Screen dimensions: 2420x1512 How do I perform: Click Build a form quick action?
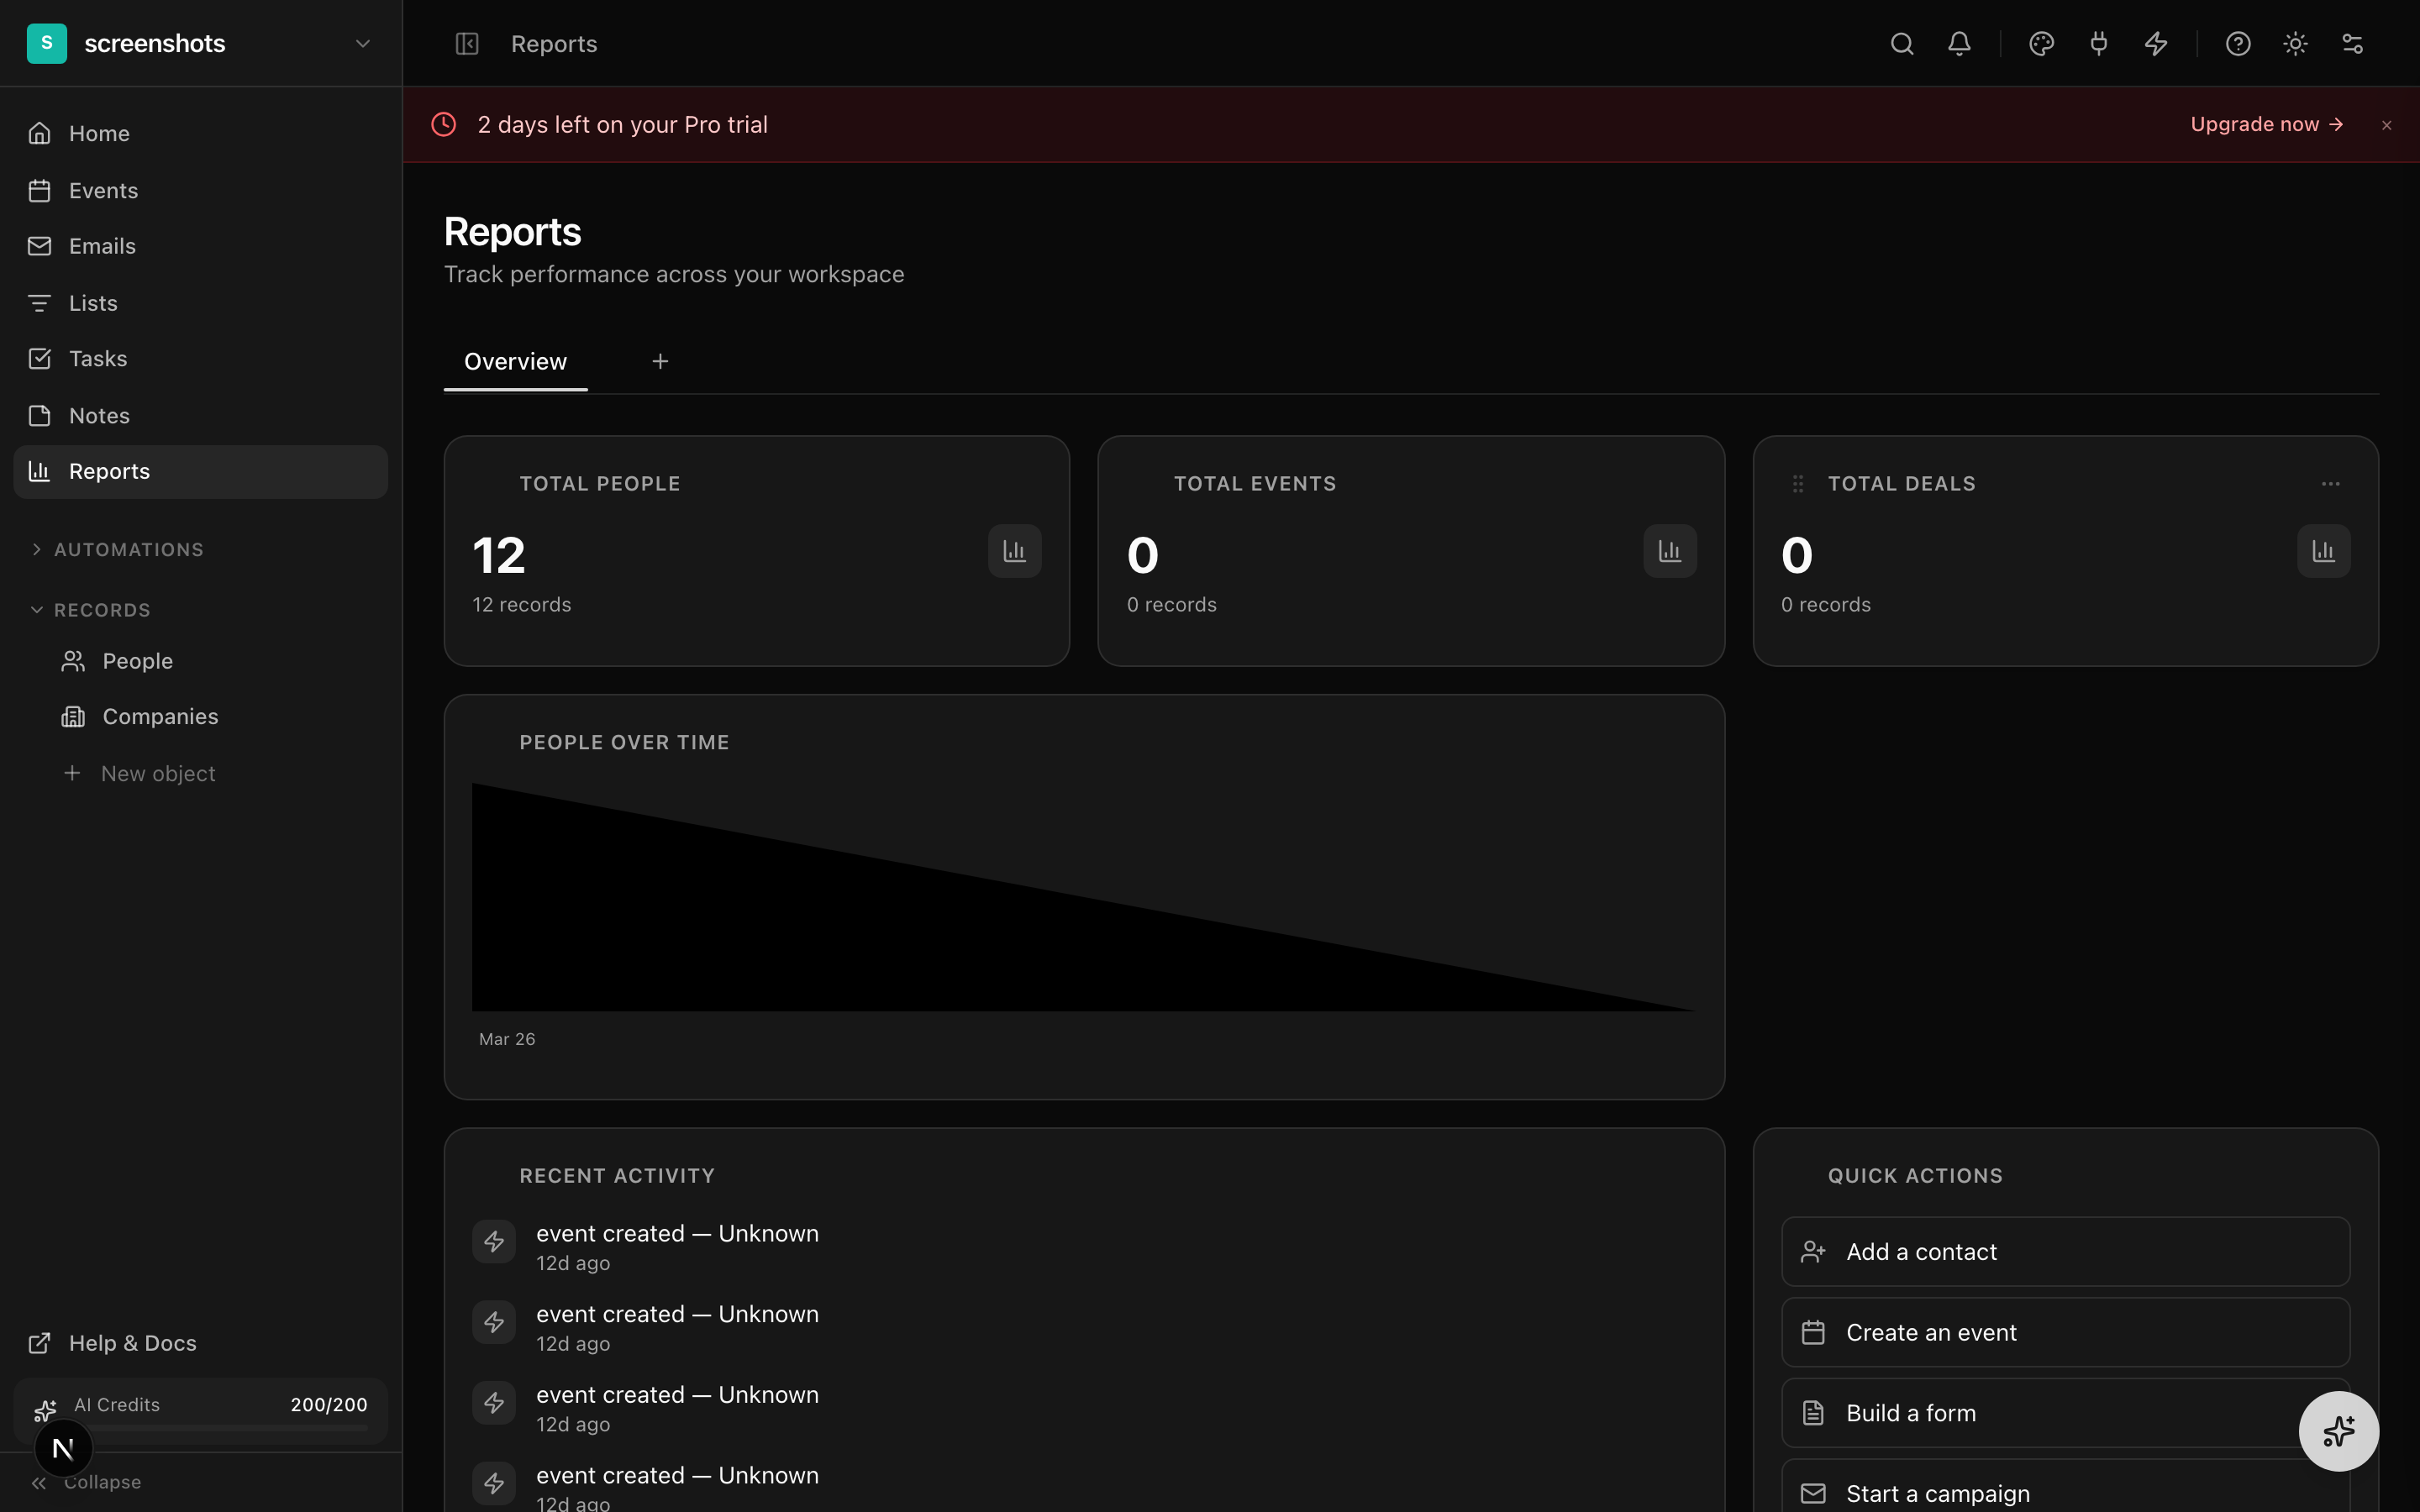tap(2065, 1413)
